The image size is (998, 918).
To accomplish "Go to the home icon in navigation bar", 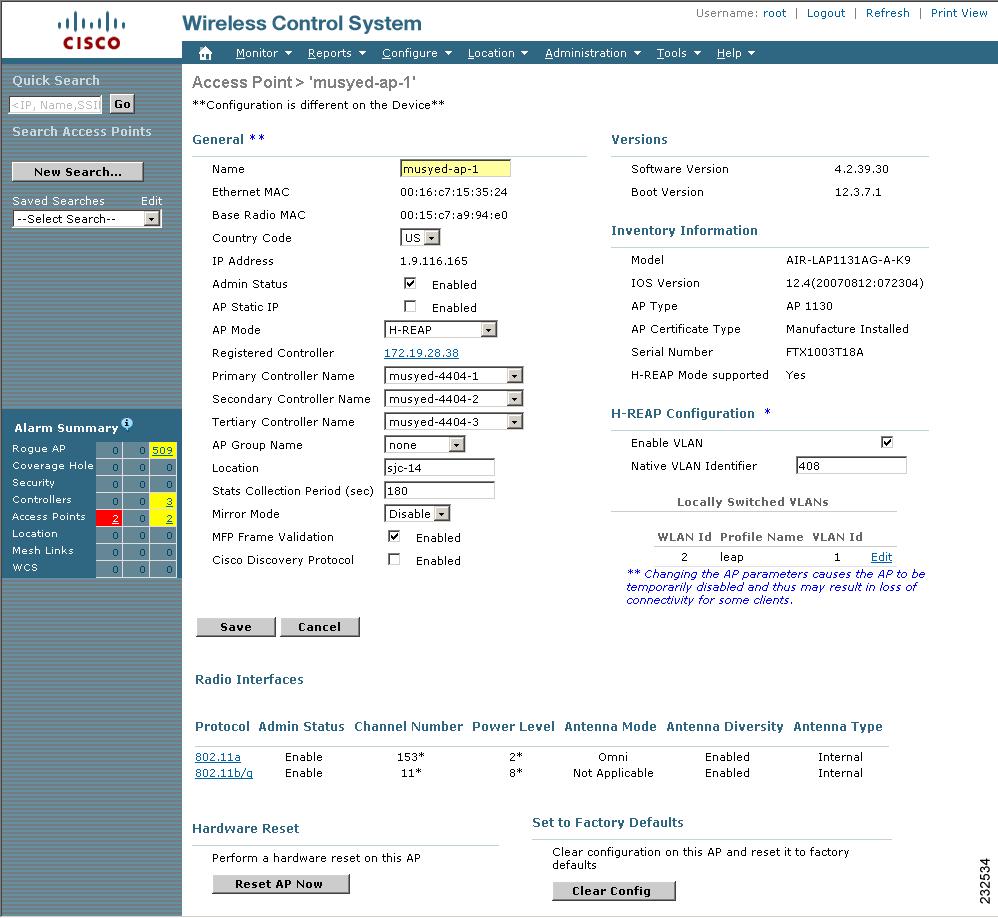I will click(205, 53).
